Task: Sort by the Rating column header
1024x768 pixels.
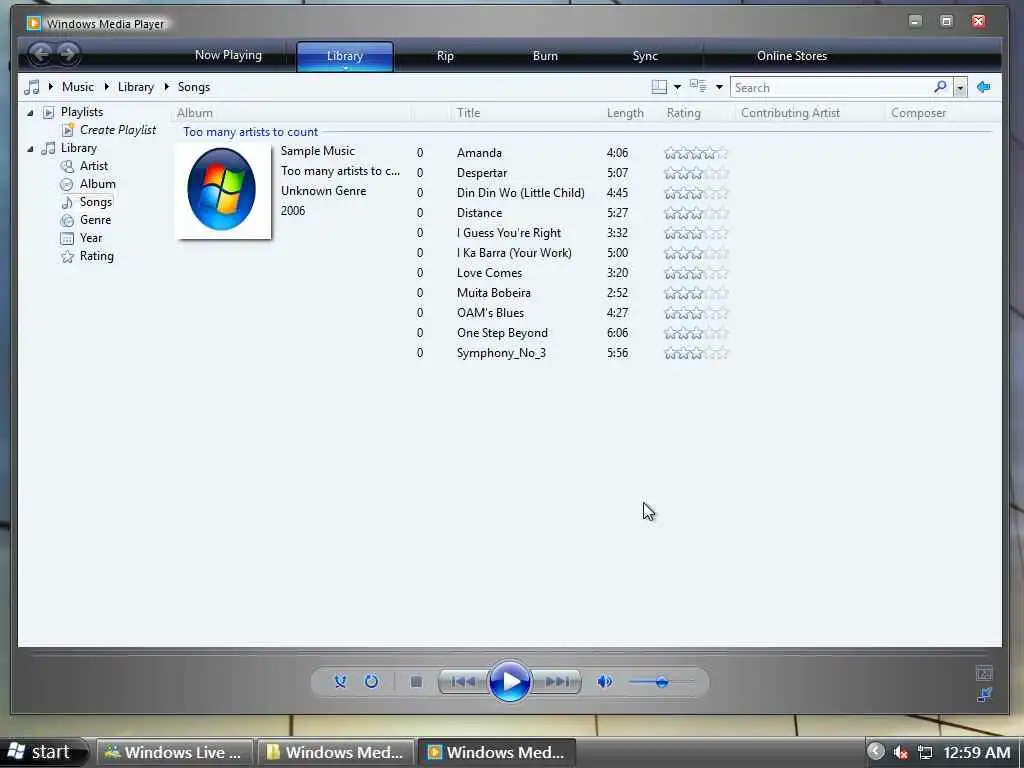Action: point(683,113)
